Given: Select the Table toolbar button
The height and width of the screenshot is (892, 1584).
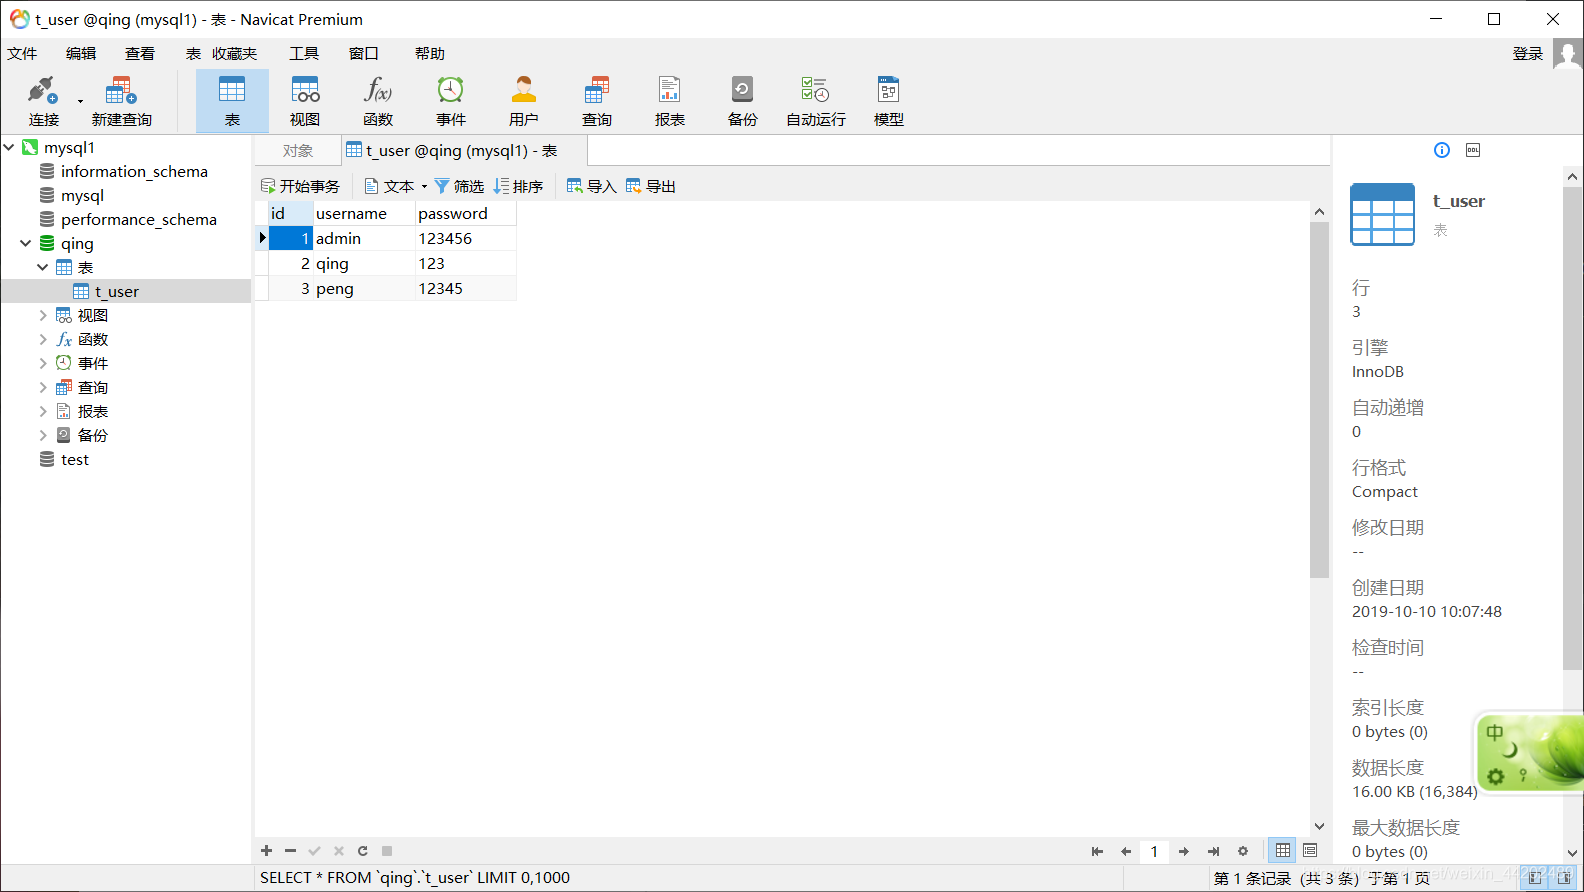Looking at the screenshot, I should click(232, 101).
